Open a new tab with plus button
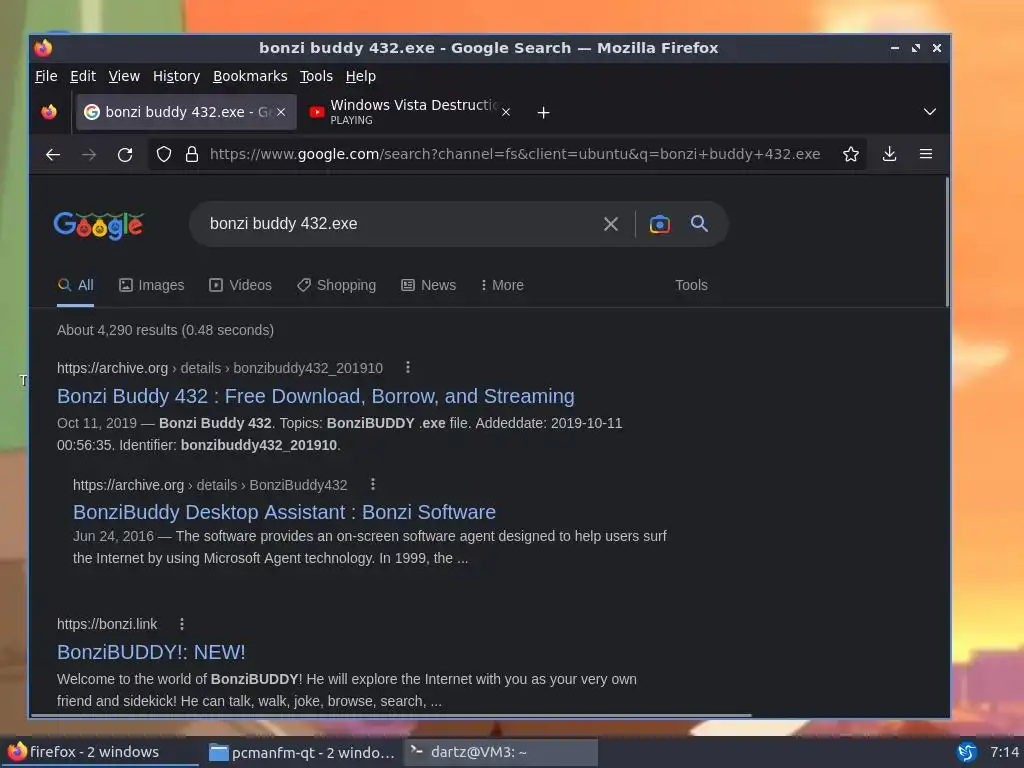Image resolution: width=1024 pixels, height=768 pixels. [x=543, y=112]
